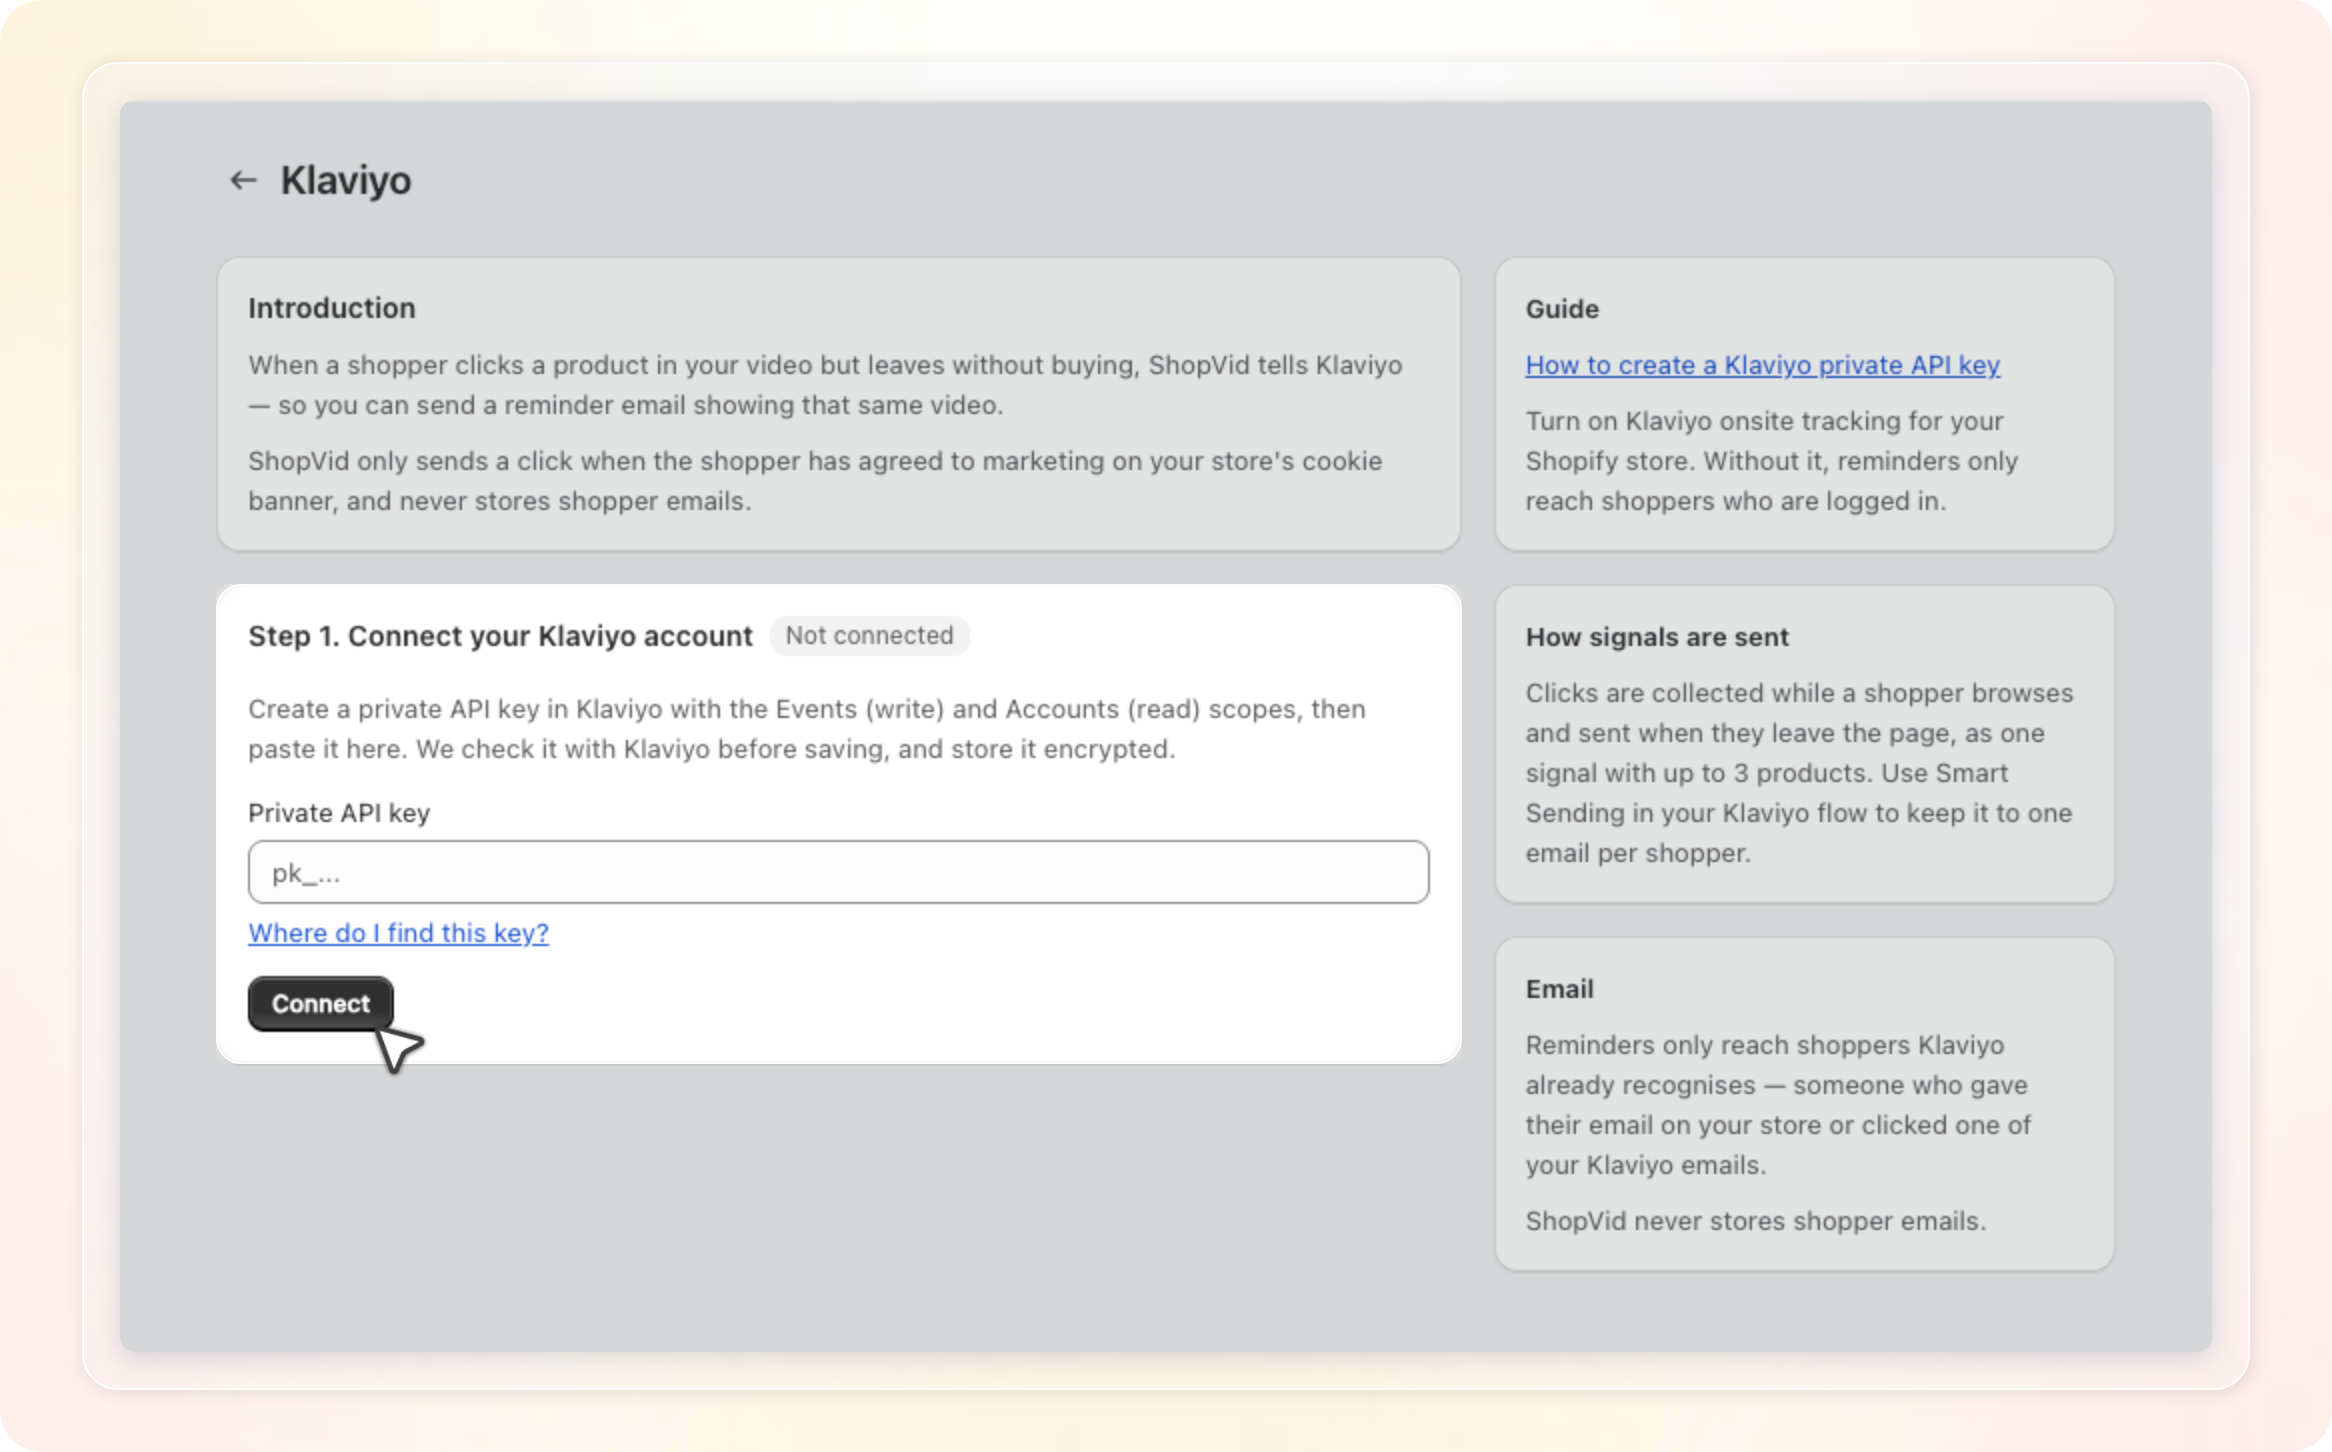Click the paragraph starting 'Turn on Klaviyo onsite tracking'

(1771, 461)
